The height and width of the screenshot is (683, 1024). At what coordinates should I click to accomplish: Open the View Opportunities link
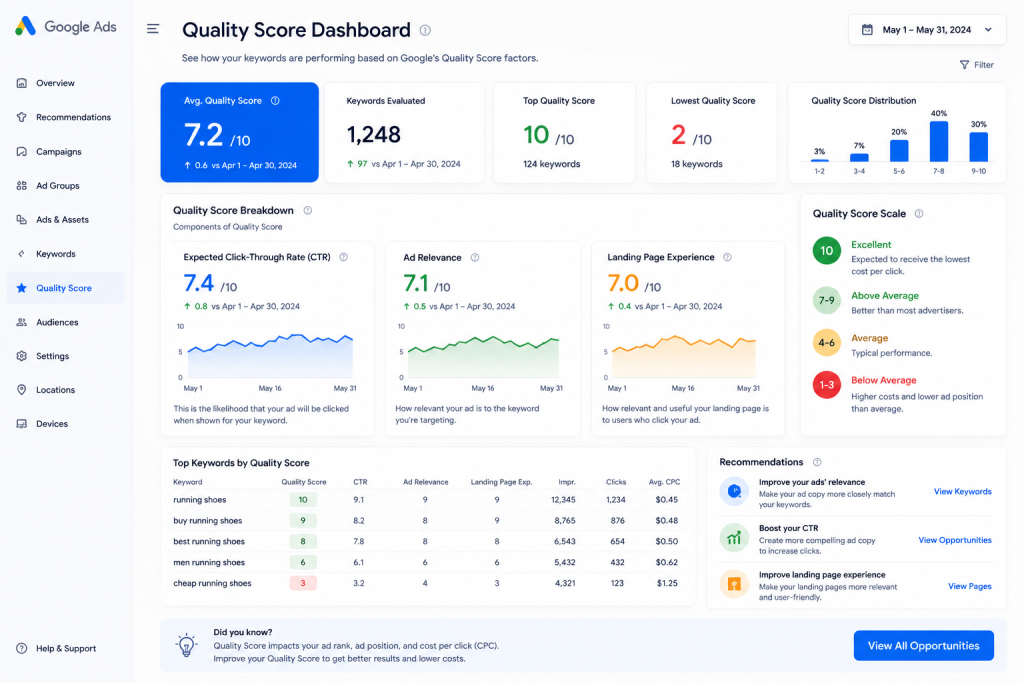(955, 540)
